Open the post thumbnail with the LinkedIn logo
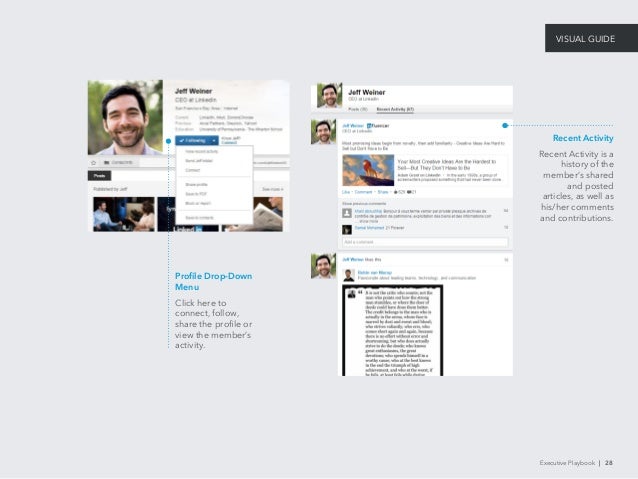This screenshot has width=638, height=479. 188,214
